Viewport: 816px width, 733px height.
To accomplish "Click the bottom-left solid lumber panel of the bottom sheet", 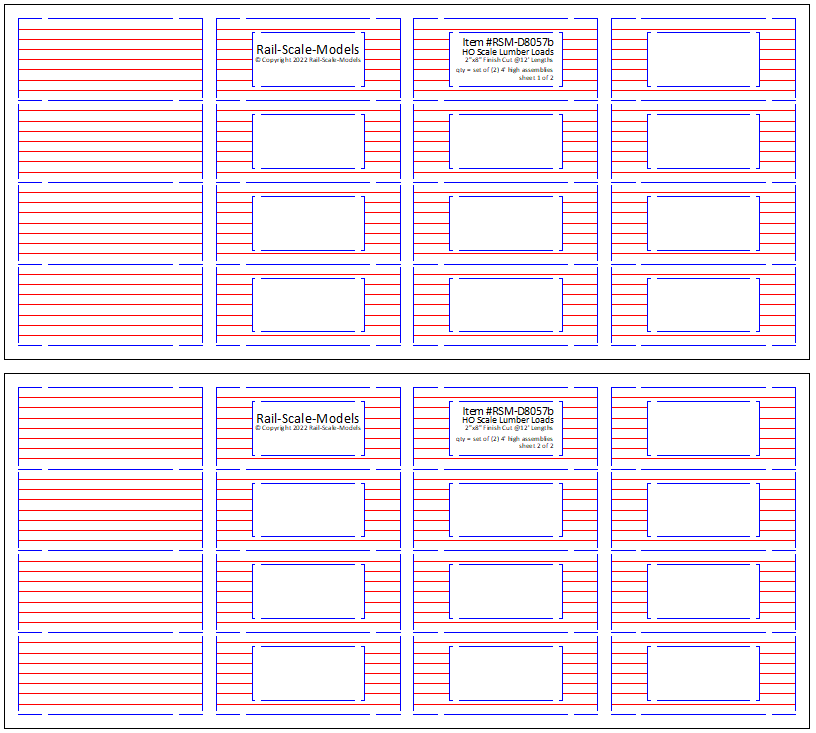I will [110, 674].
